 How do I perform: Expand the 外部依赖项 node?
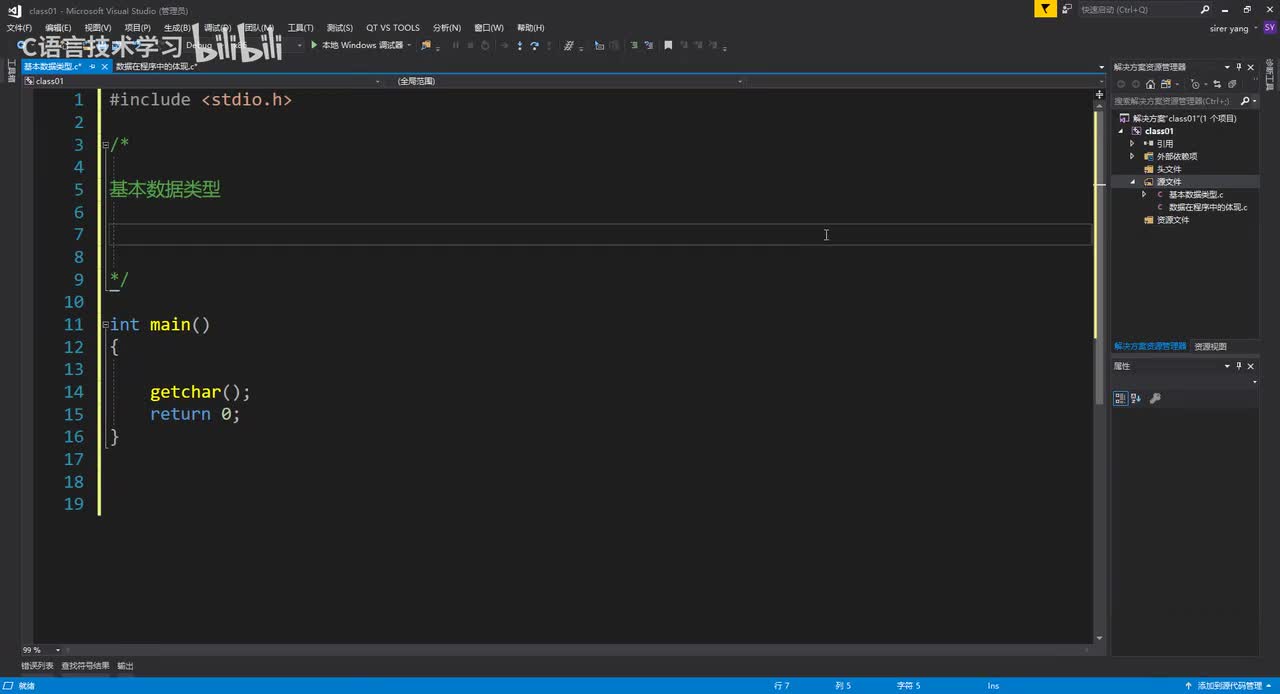(x=1132, y=157)
